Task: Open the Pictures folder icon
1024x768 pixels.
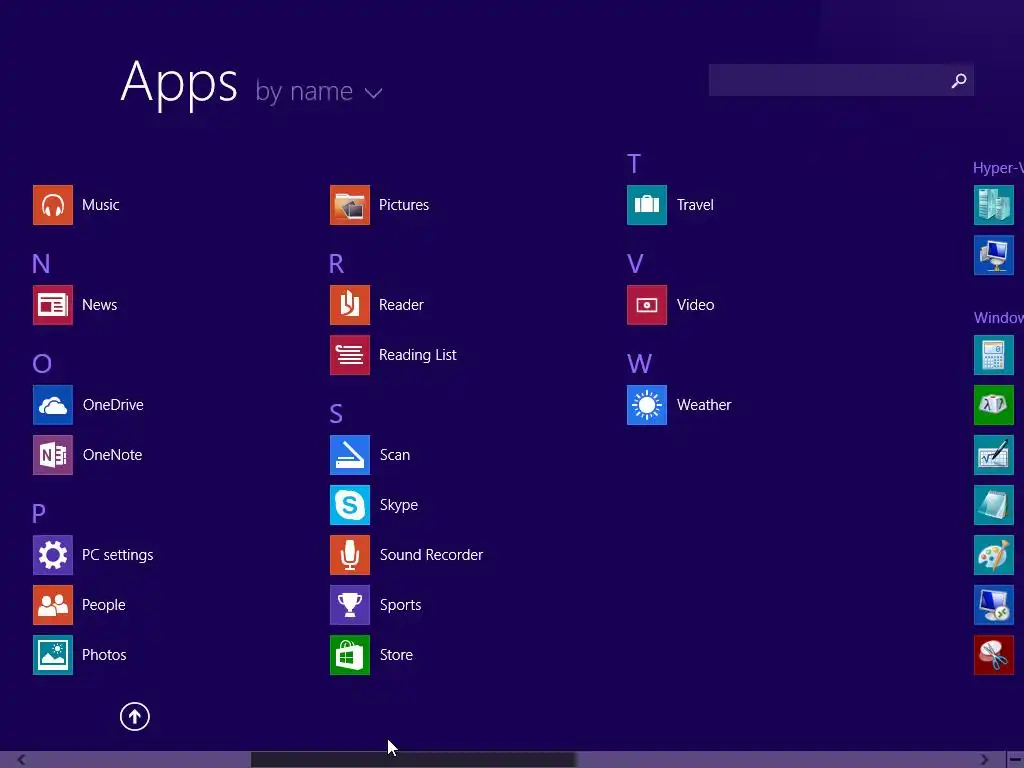Action: [350, 205]
